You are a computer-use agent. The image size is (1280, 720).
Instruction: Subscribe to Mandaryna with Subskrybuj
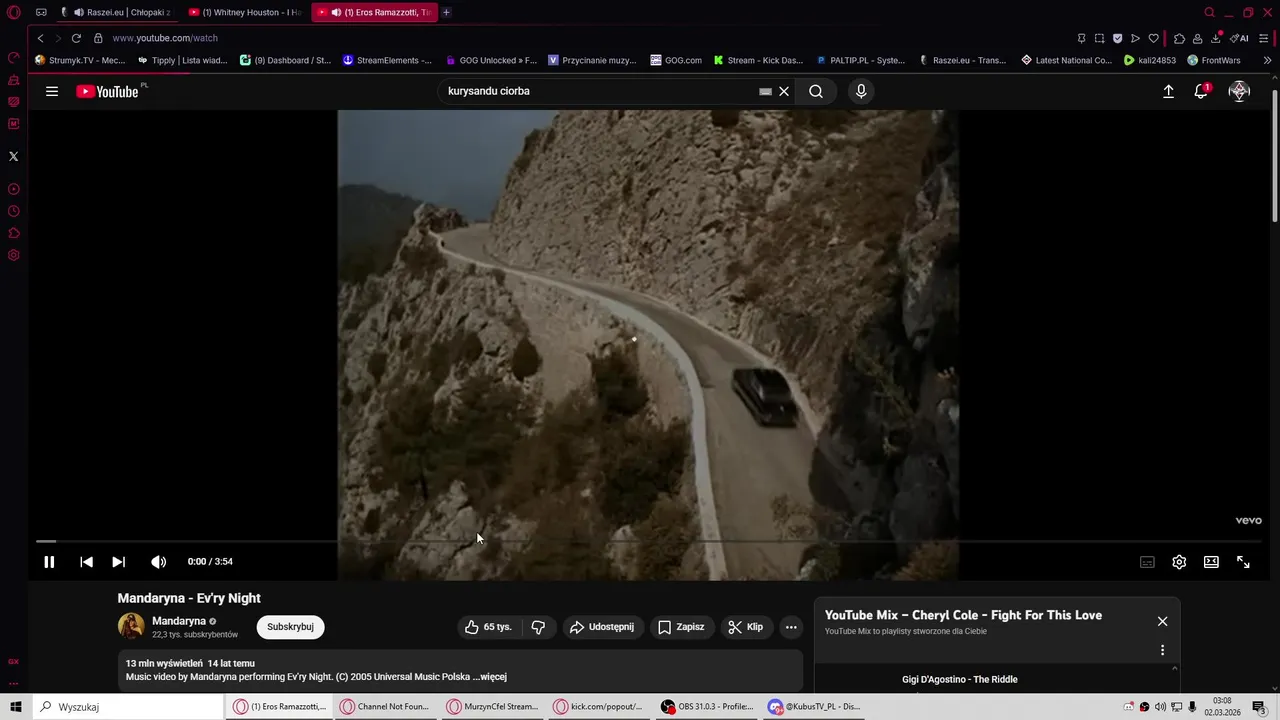point(290,627)
